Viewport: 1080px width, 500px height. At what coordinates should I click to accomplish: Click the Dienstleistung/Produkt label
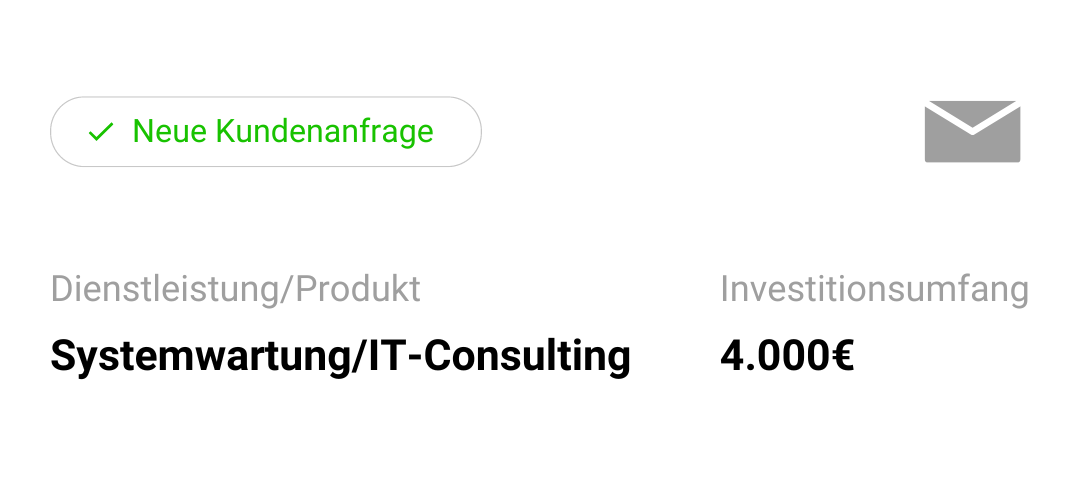236,289
